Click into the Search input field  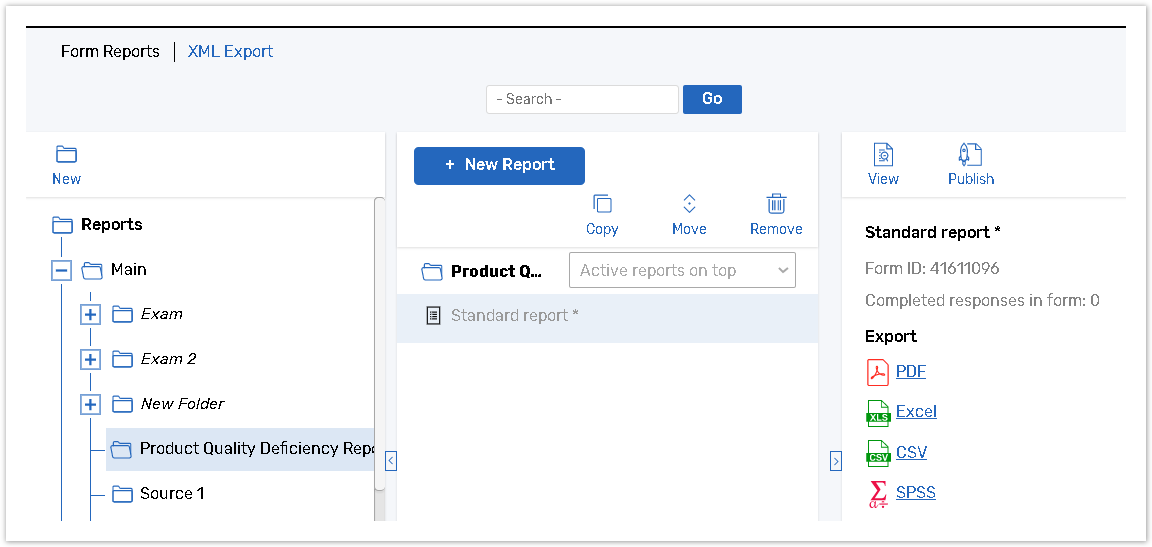point(582,99)
